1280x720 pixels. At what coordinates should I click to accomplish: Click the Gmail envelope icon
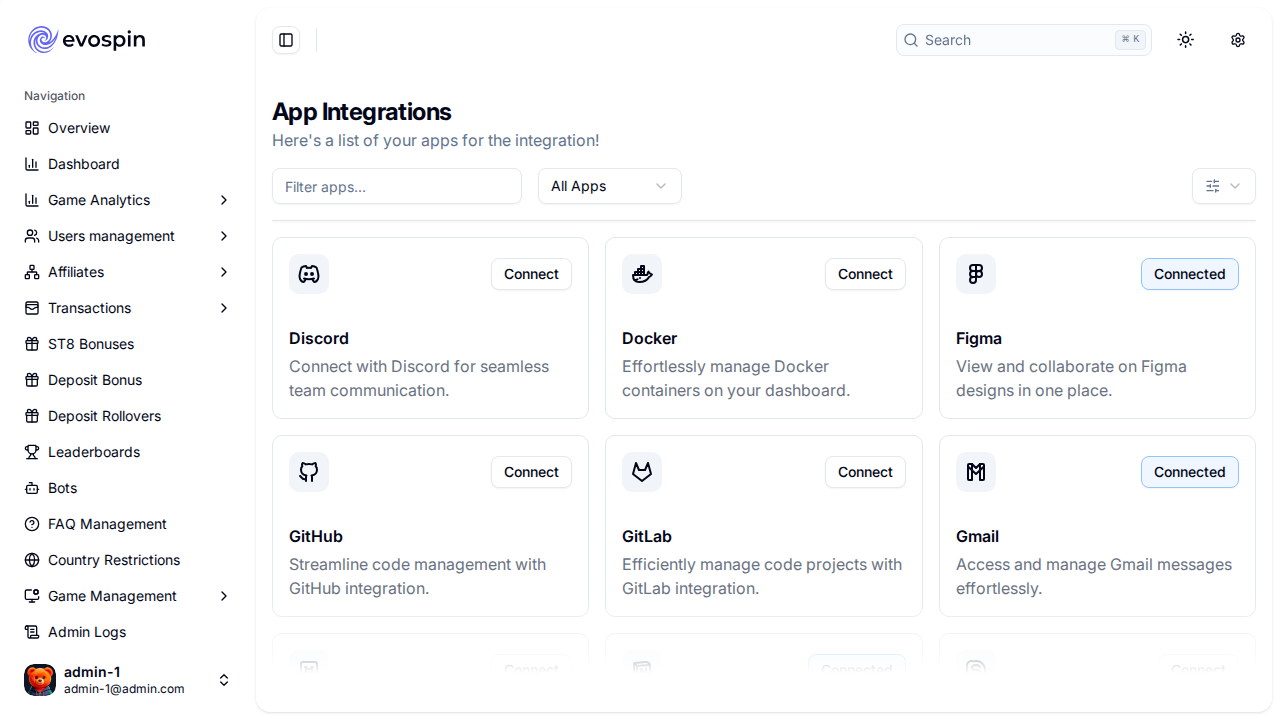pyautogui.click(x=976, y=472)
